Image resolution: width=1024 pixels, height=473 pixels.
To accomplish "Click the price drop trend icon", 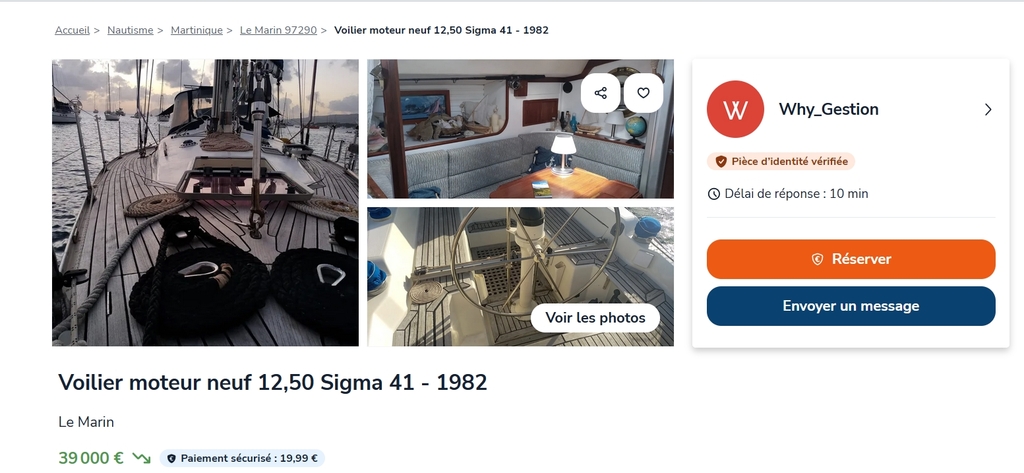I will pyautogui.click(x=141, y=458).
